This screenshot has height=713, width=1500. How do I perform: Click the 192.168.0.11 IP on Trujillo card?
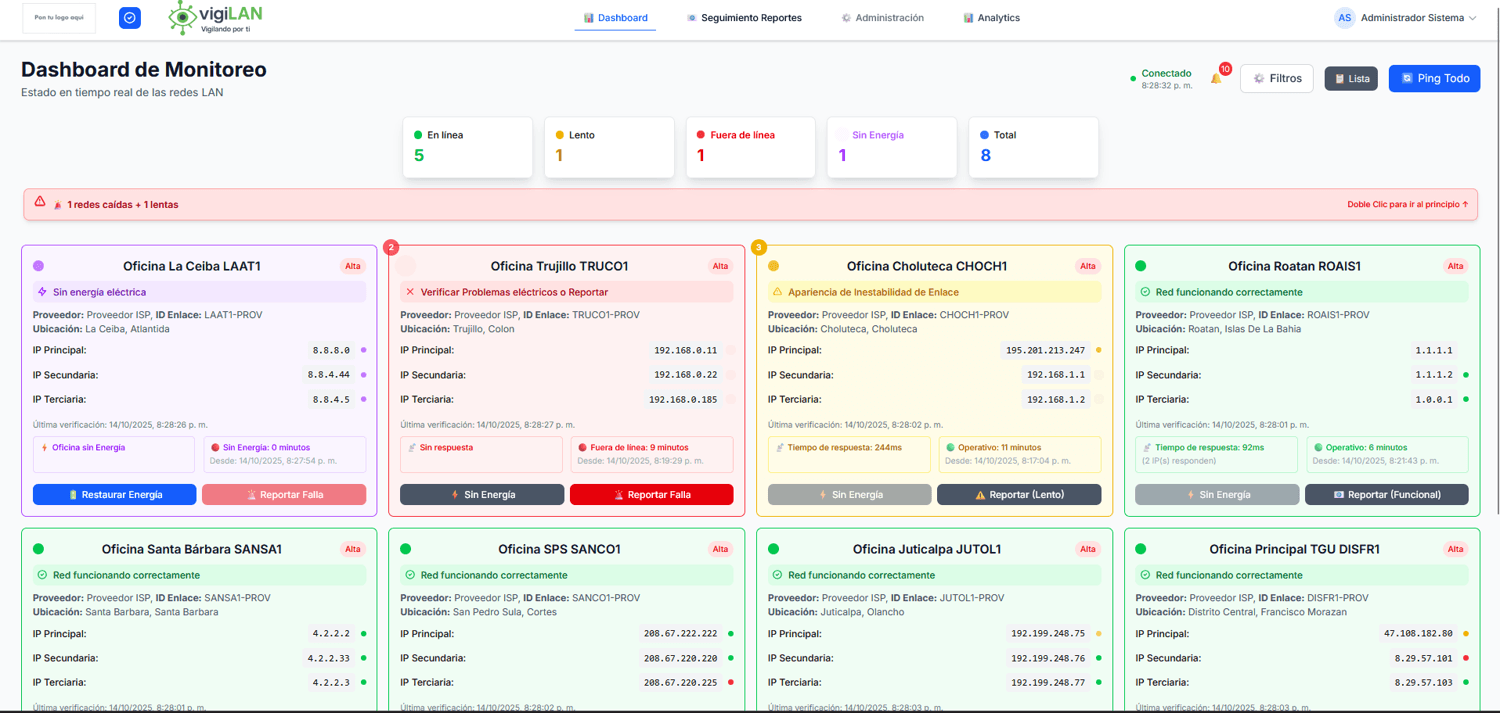685,351
